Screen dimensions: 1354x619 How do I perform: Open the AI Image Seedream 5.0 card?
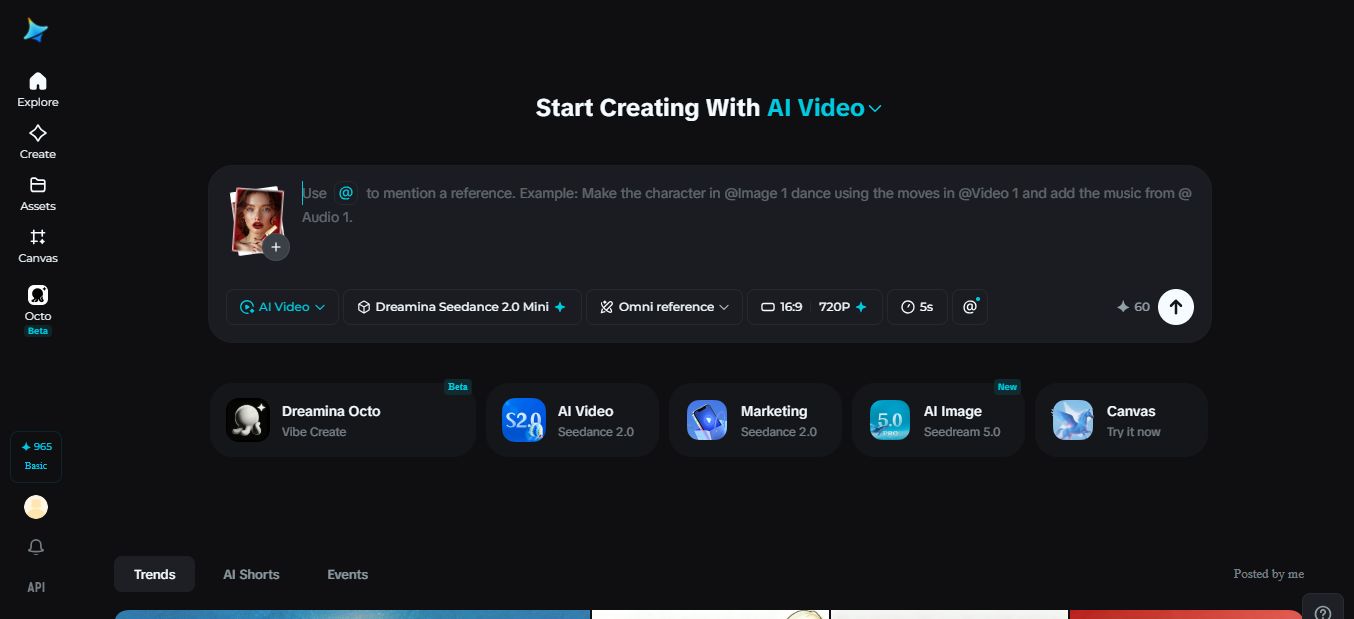pyautogui.click(x=938, y=420)
